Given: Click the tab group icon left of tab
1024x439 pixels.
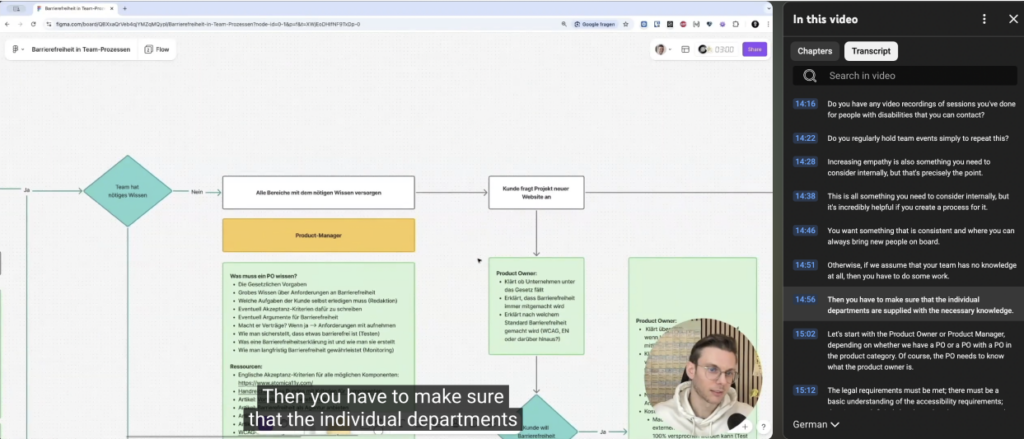Looking at the screenshot, I should coord(16,8).
